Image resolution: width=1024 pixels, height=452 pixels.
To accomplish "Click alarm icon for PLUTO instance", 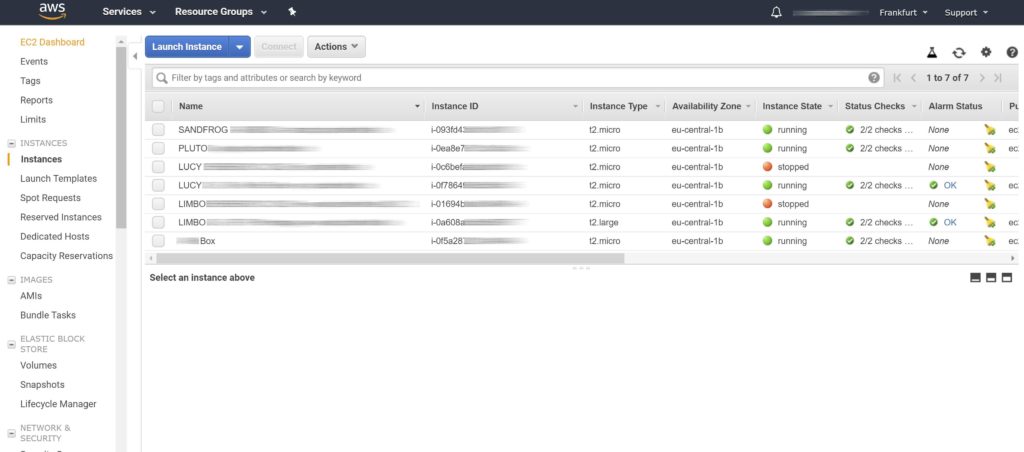I will click(990, 148).
